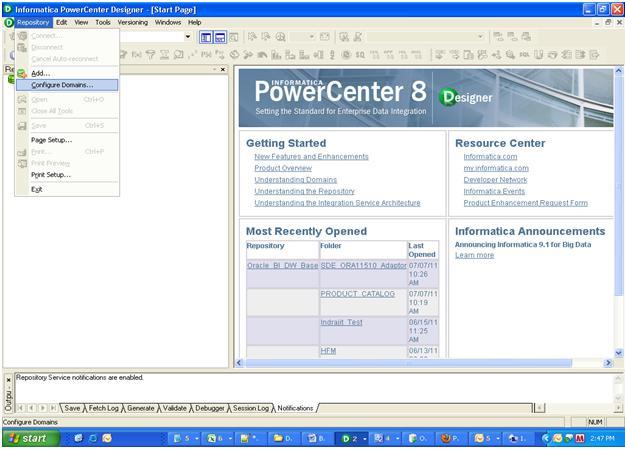Click next output tab arrow
This screenshot has height=450, width=625.
pos(42,408)
